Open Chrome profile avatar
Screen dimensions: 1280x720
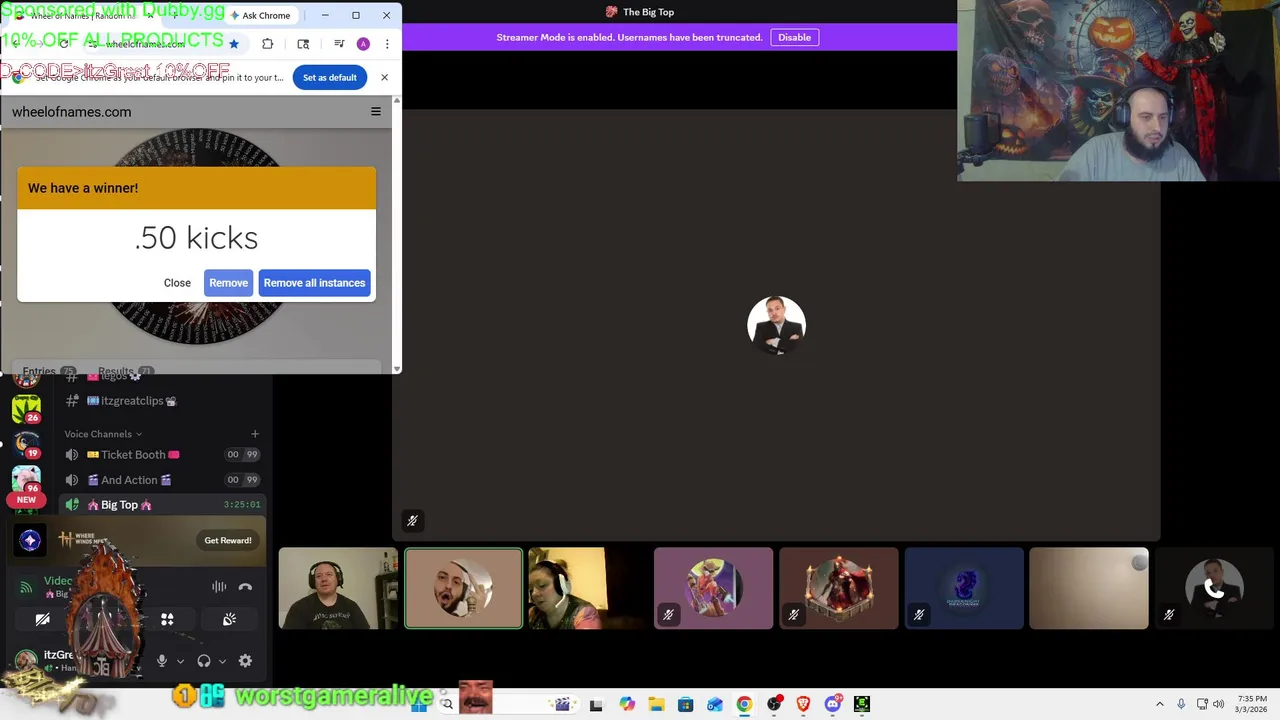(x=363, y=44)
